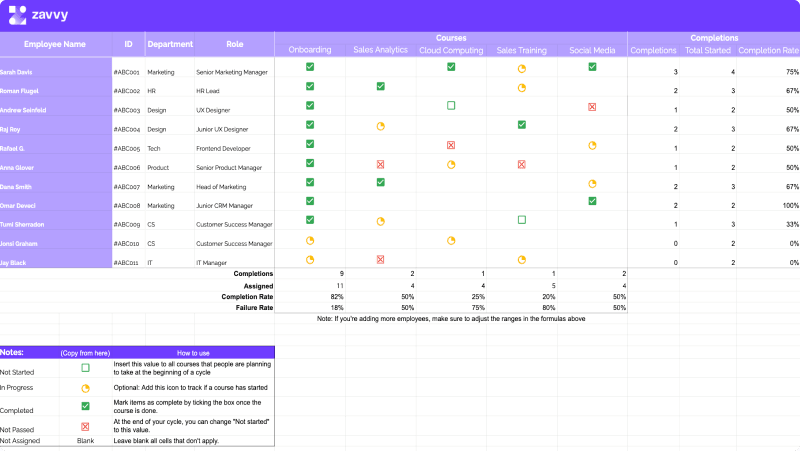
Task: Click Jonsi Graham's Onboarding in-progress icon
Action: point(310,241)
